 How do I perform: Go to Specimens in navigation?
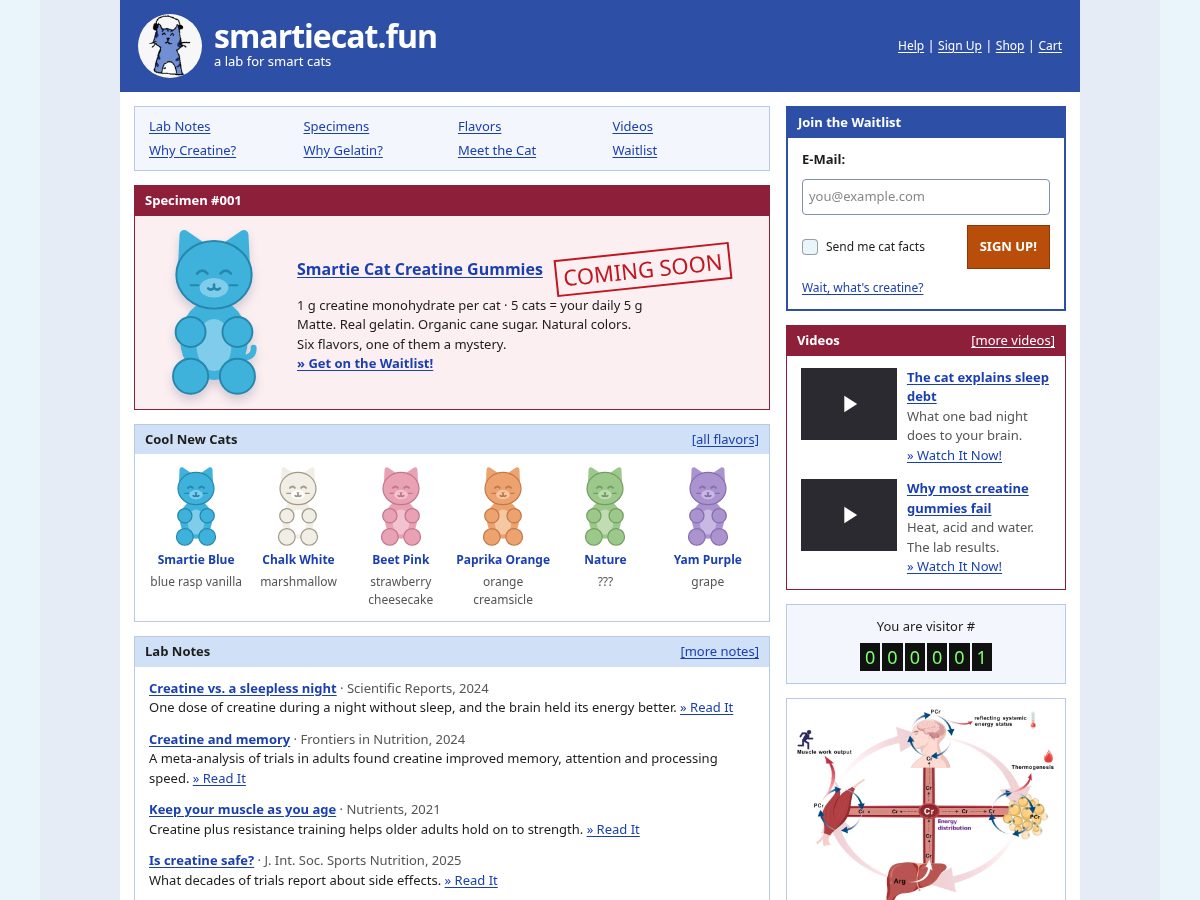click(336, 127)
